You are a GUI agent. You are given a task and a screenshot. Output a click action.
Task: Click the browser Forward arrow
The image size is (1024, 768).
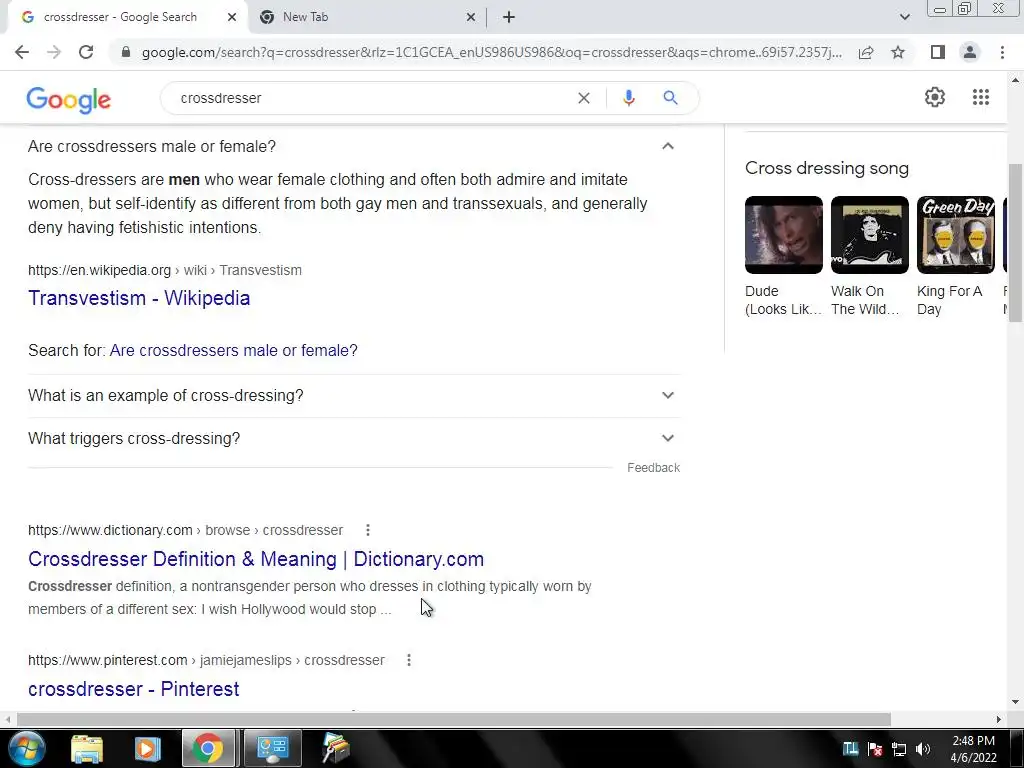click(x=54, y=52)
